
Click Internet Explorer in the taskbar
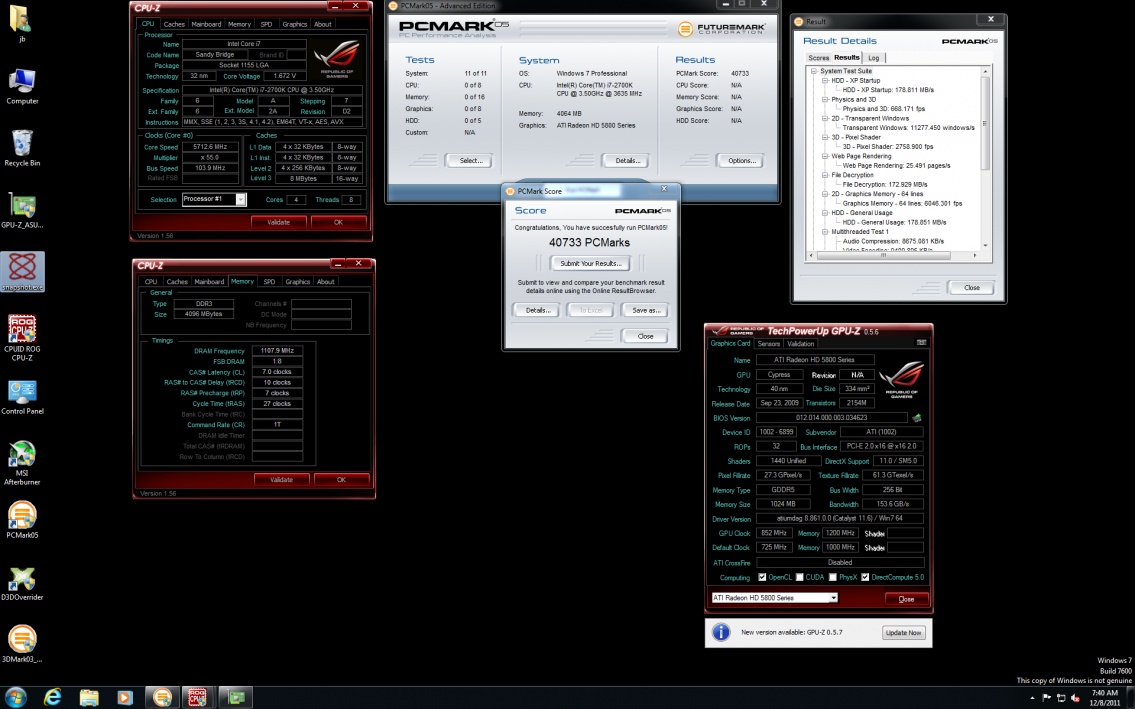(x=52, y=696)
